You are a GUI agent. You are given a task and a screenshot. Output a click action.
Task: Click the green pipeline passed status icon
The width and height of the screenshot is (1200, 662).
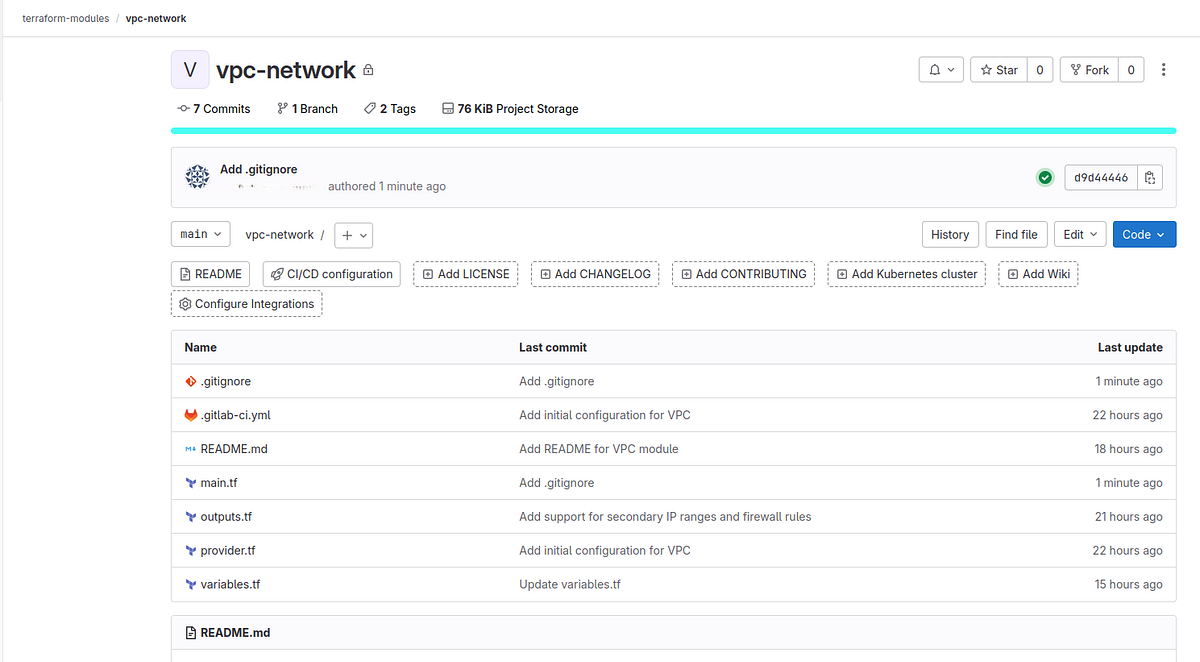pyautogui.click(x=1045, y=177)
